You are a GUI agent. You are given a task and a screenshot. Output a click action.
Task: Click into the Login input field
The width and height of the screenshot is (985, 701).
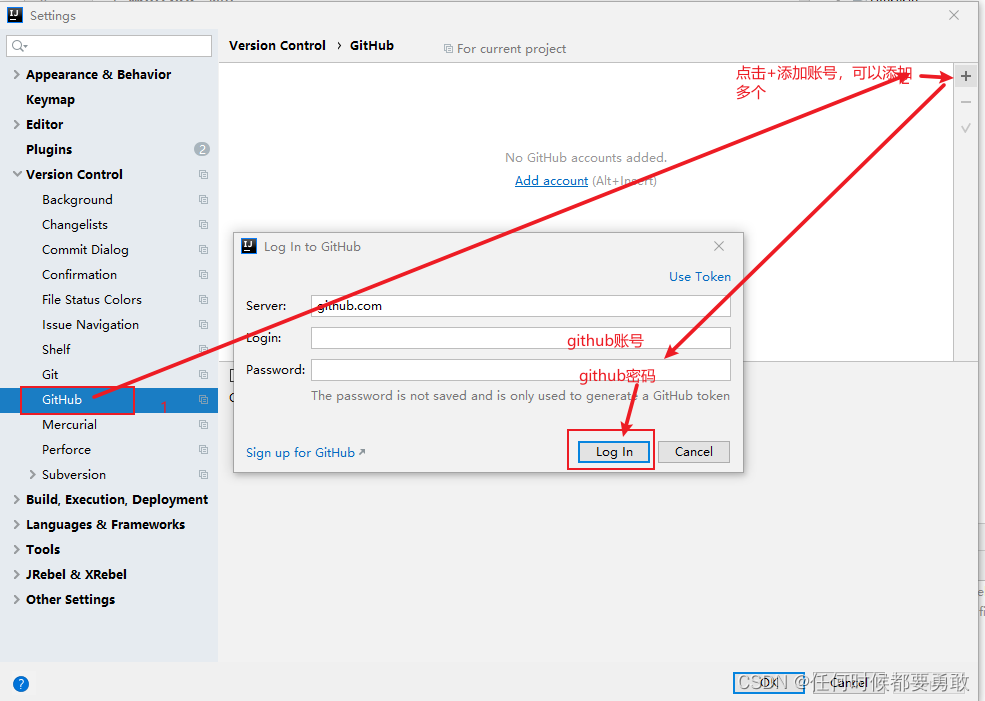click(521, 338)
